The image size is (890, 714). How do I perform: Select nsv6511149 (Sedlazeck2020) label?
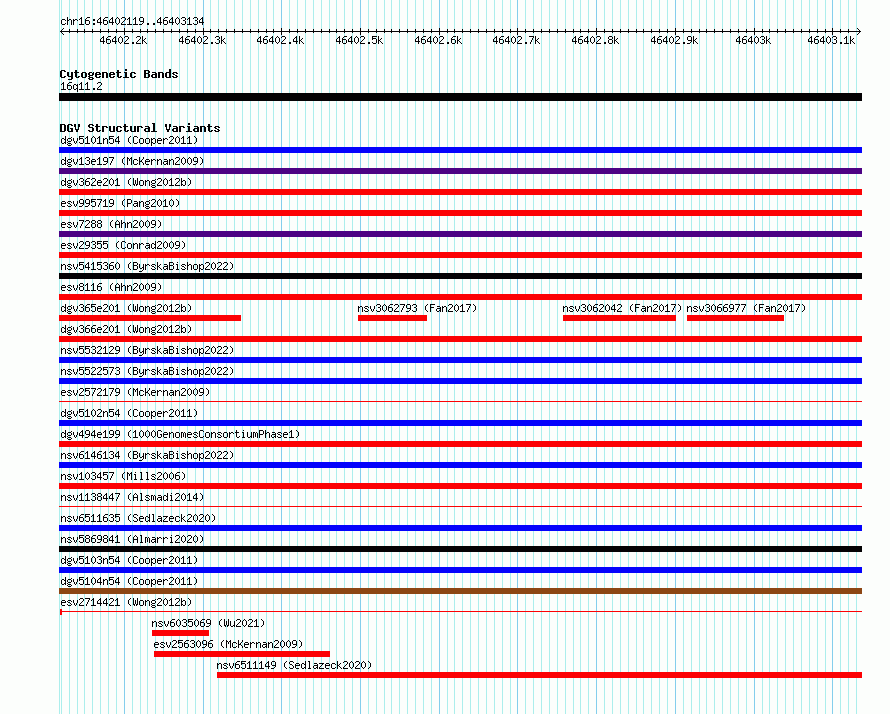tap(294, 665)
